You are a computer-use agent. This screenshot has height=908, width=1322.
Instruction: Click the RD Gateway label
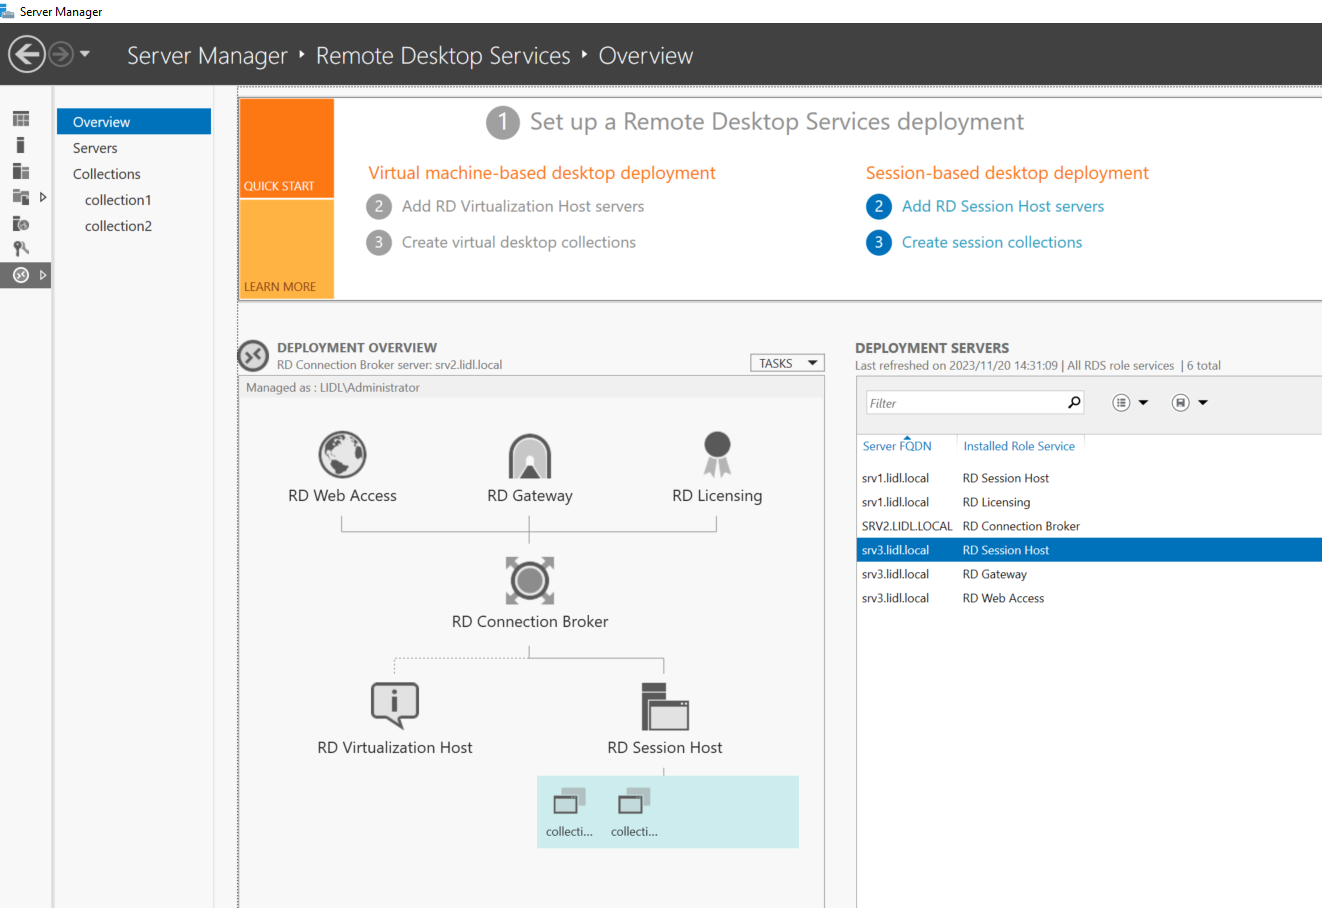[530, 496]
